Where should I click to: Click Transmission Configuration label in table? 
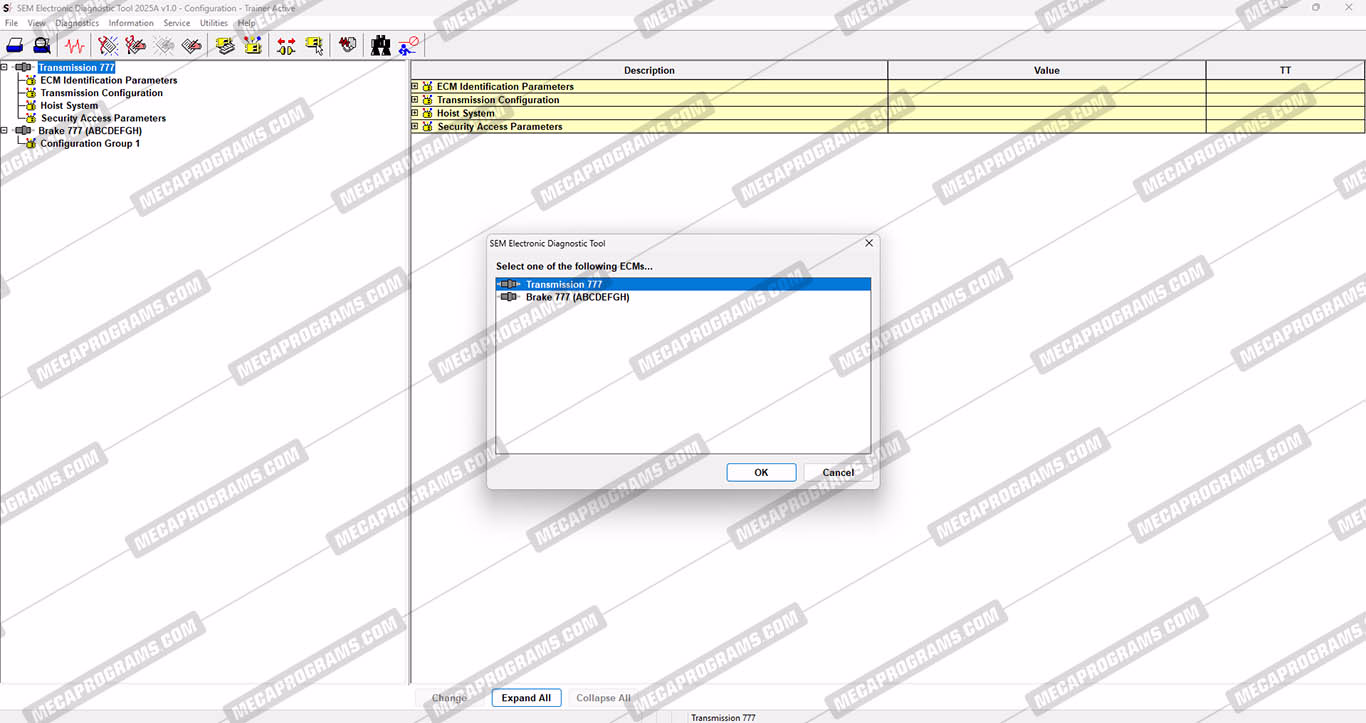click(498, 100)
